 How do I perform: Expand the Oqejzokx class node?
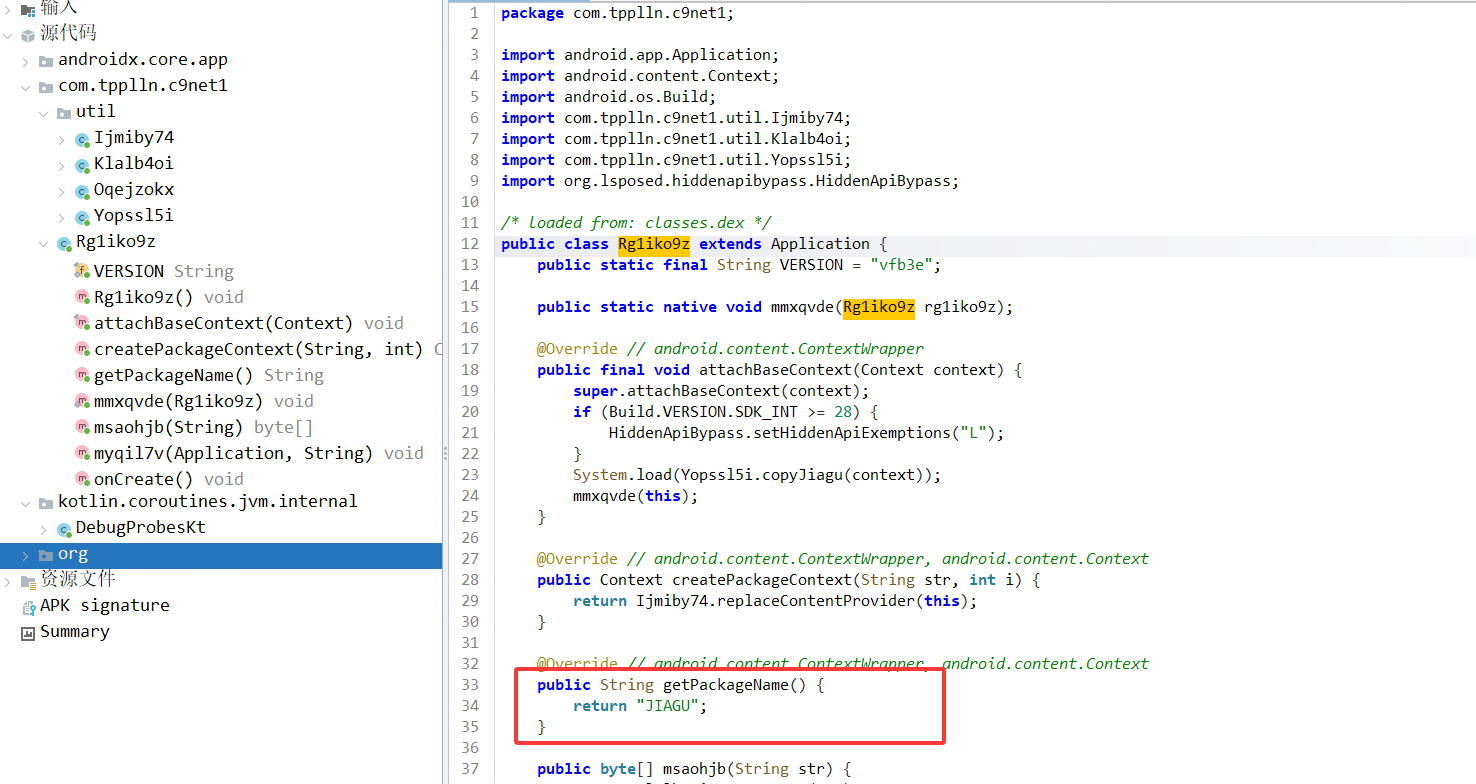click(62, 191)
